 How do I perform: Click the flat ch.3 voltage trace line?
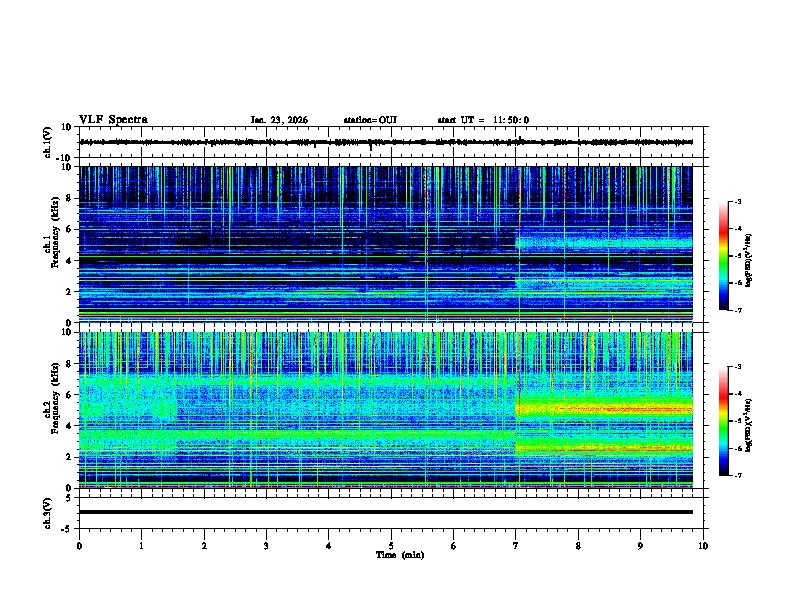tap(386, 512)
